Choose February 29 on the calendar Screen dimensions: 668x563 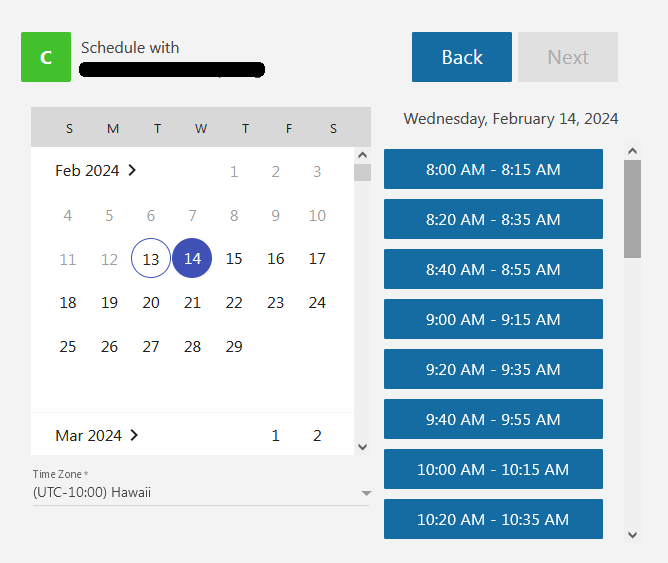[234, 346]
